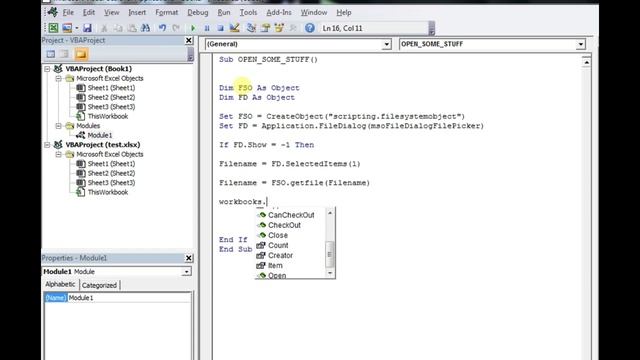Collapse the VBAProject (Book1) tree node
The image size is (640, 360).
(47, 69)
